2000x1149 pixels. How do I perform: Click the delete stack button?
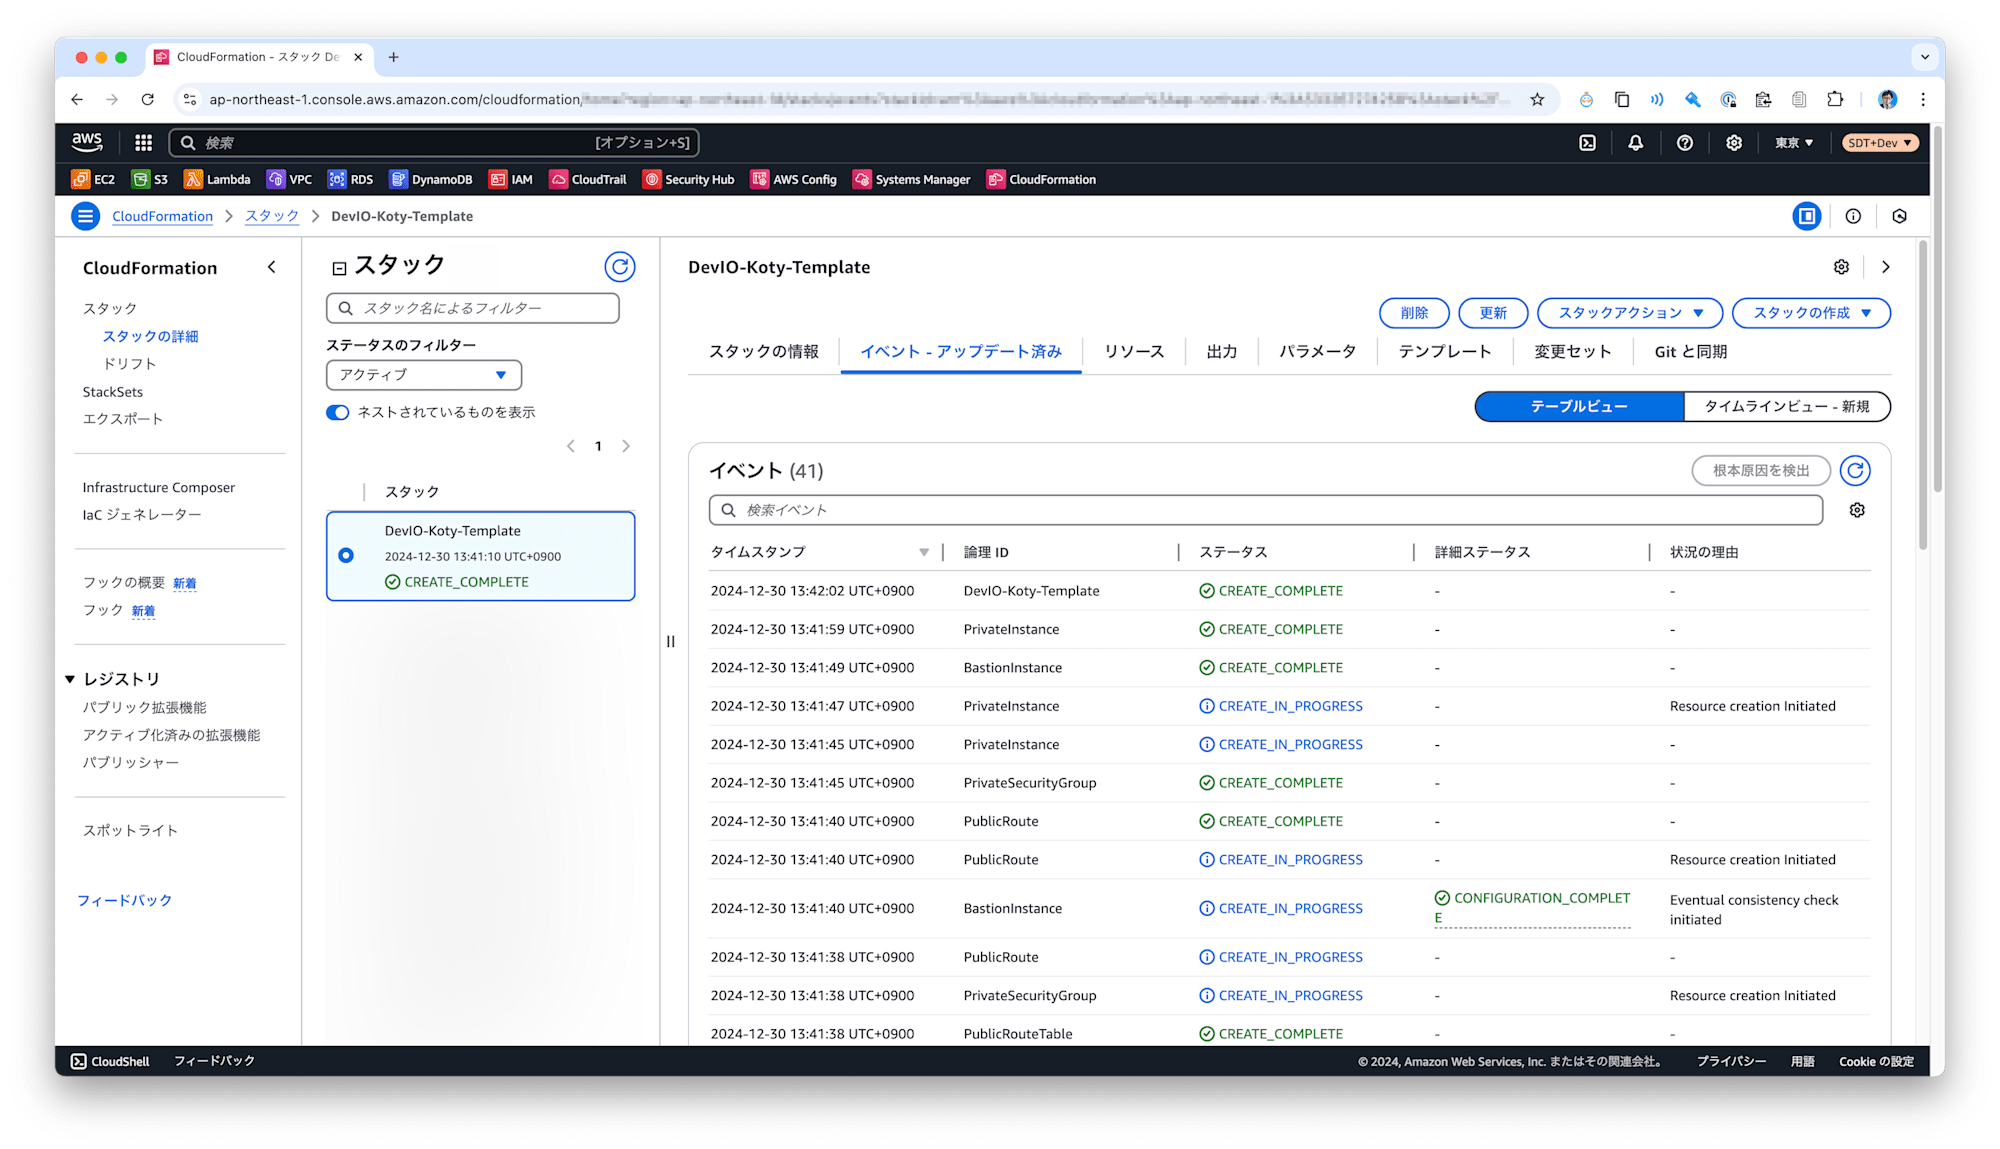tap(1414, 313)
